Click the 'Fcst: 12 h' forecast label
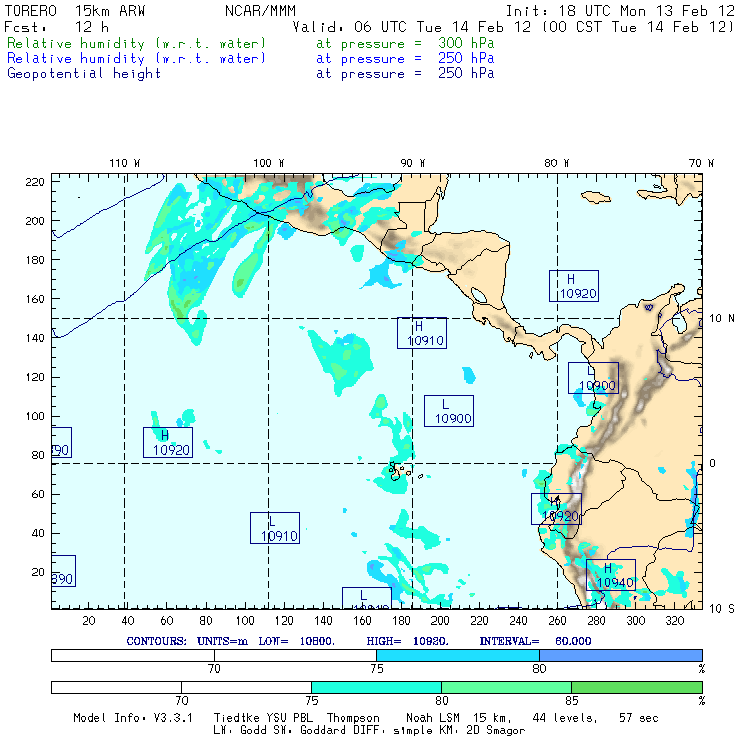 pyautogui.click(x=56, y=27)
